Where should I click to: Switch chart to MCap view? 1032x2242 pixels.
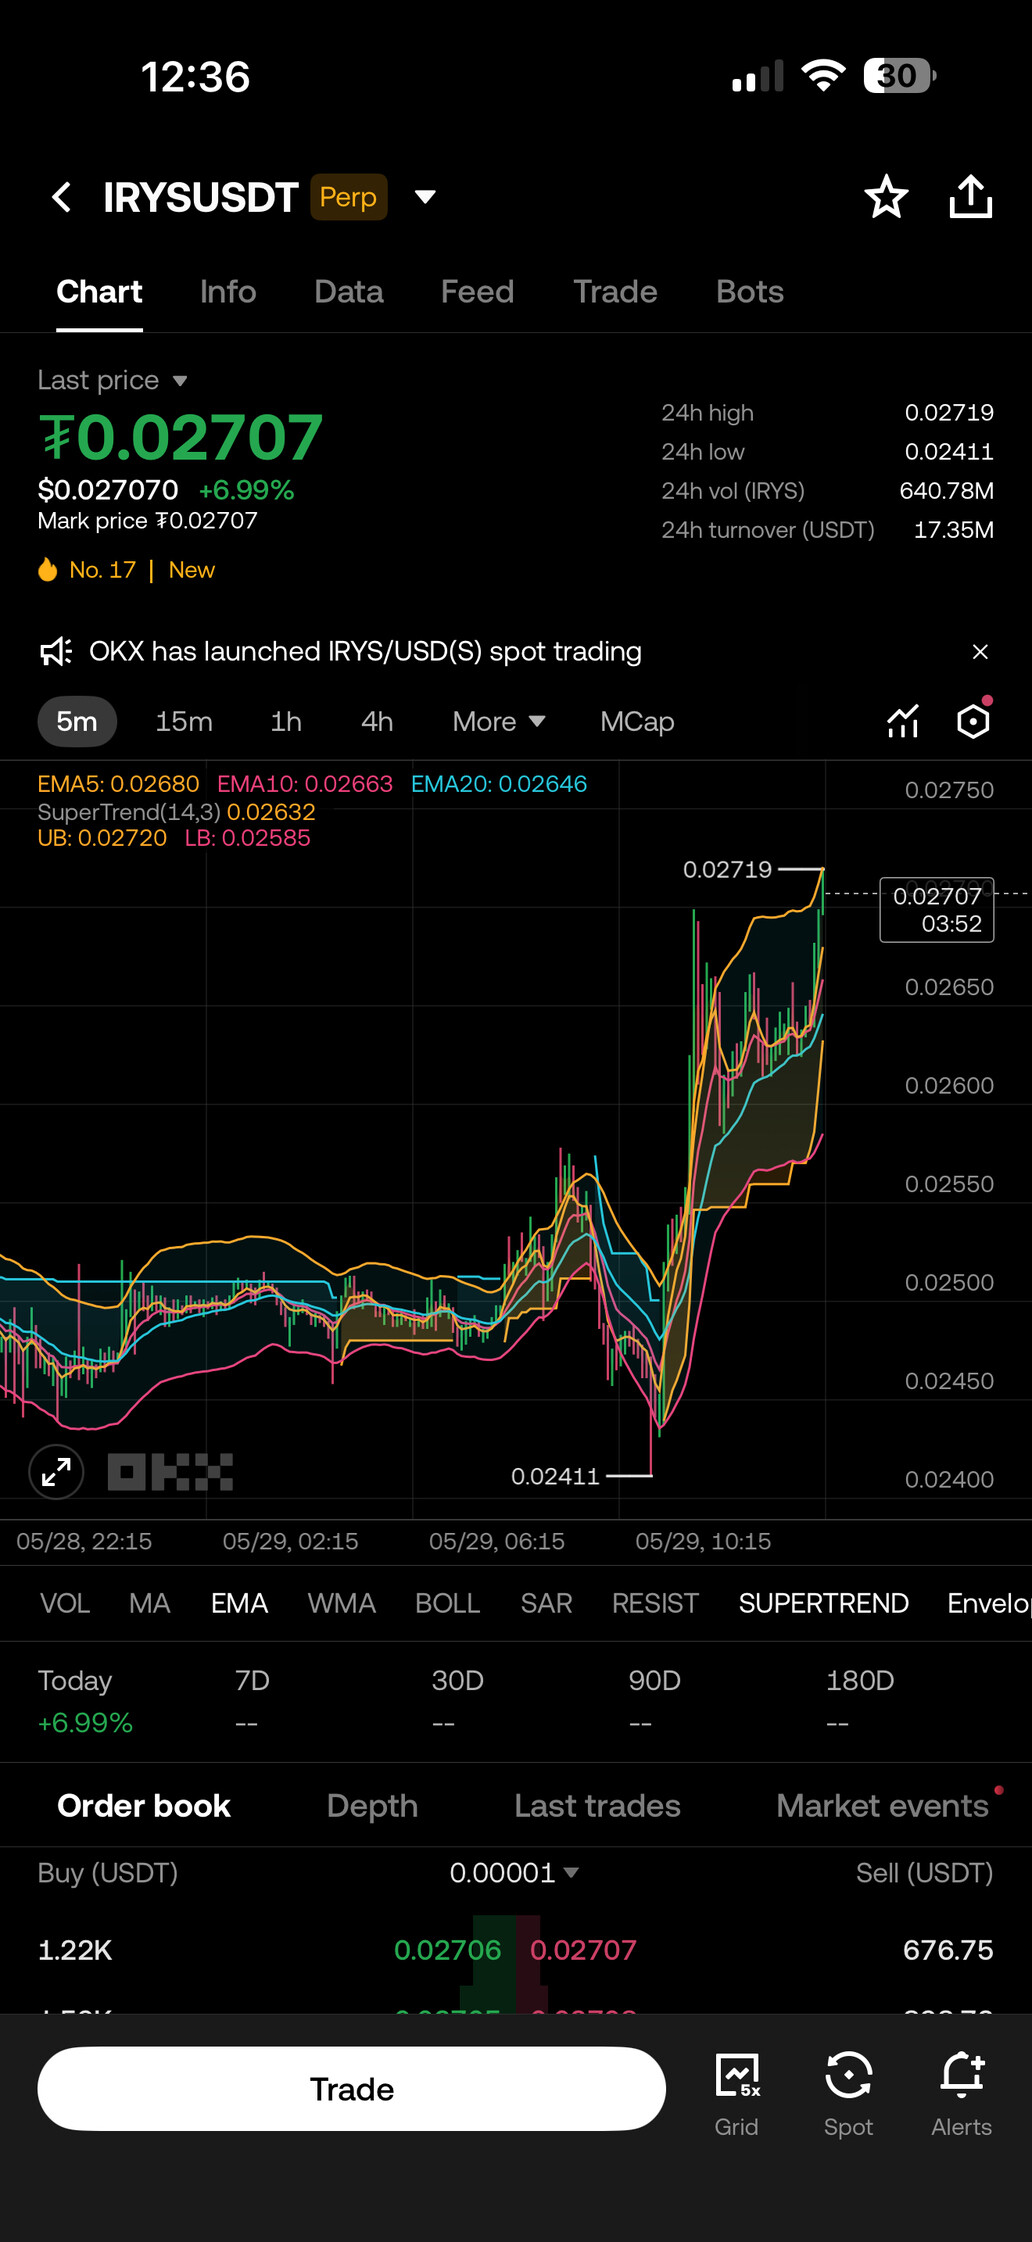(x=637, y=721)
